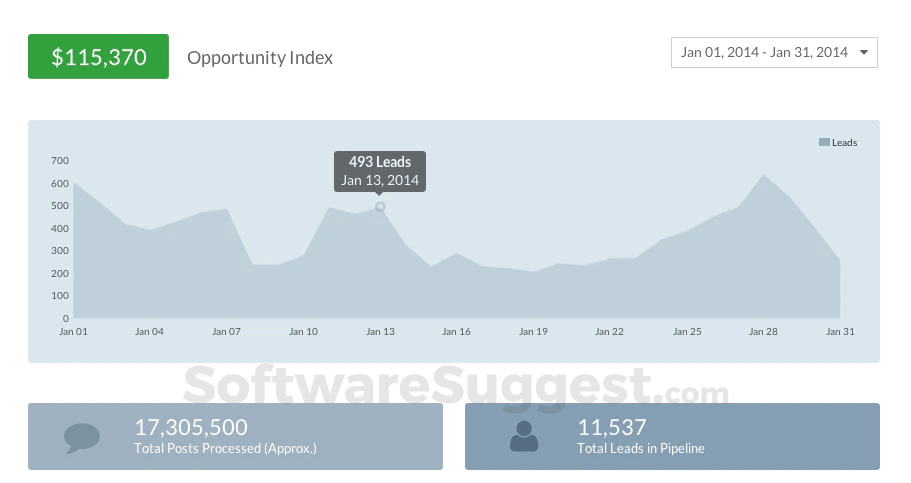This screenshot has width=911, height=483.
Task: Select Jan 28 on the x-axis
Action: (x=763, y=332)
